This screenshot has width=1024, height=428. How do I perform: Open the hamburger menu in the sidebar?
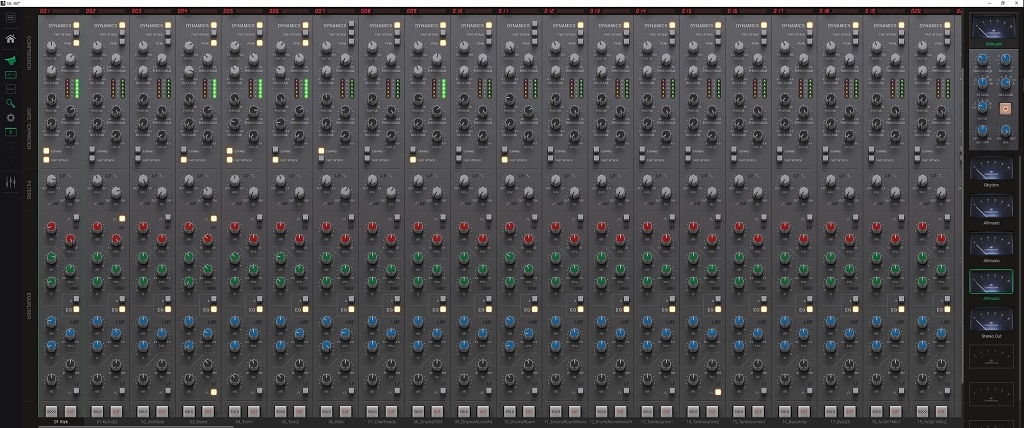coord(10,18)
